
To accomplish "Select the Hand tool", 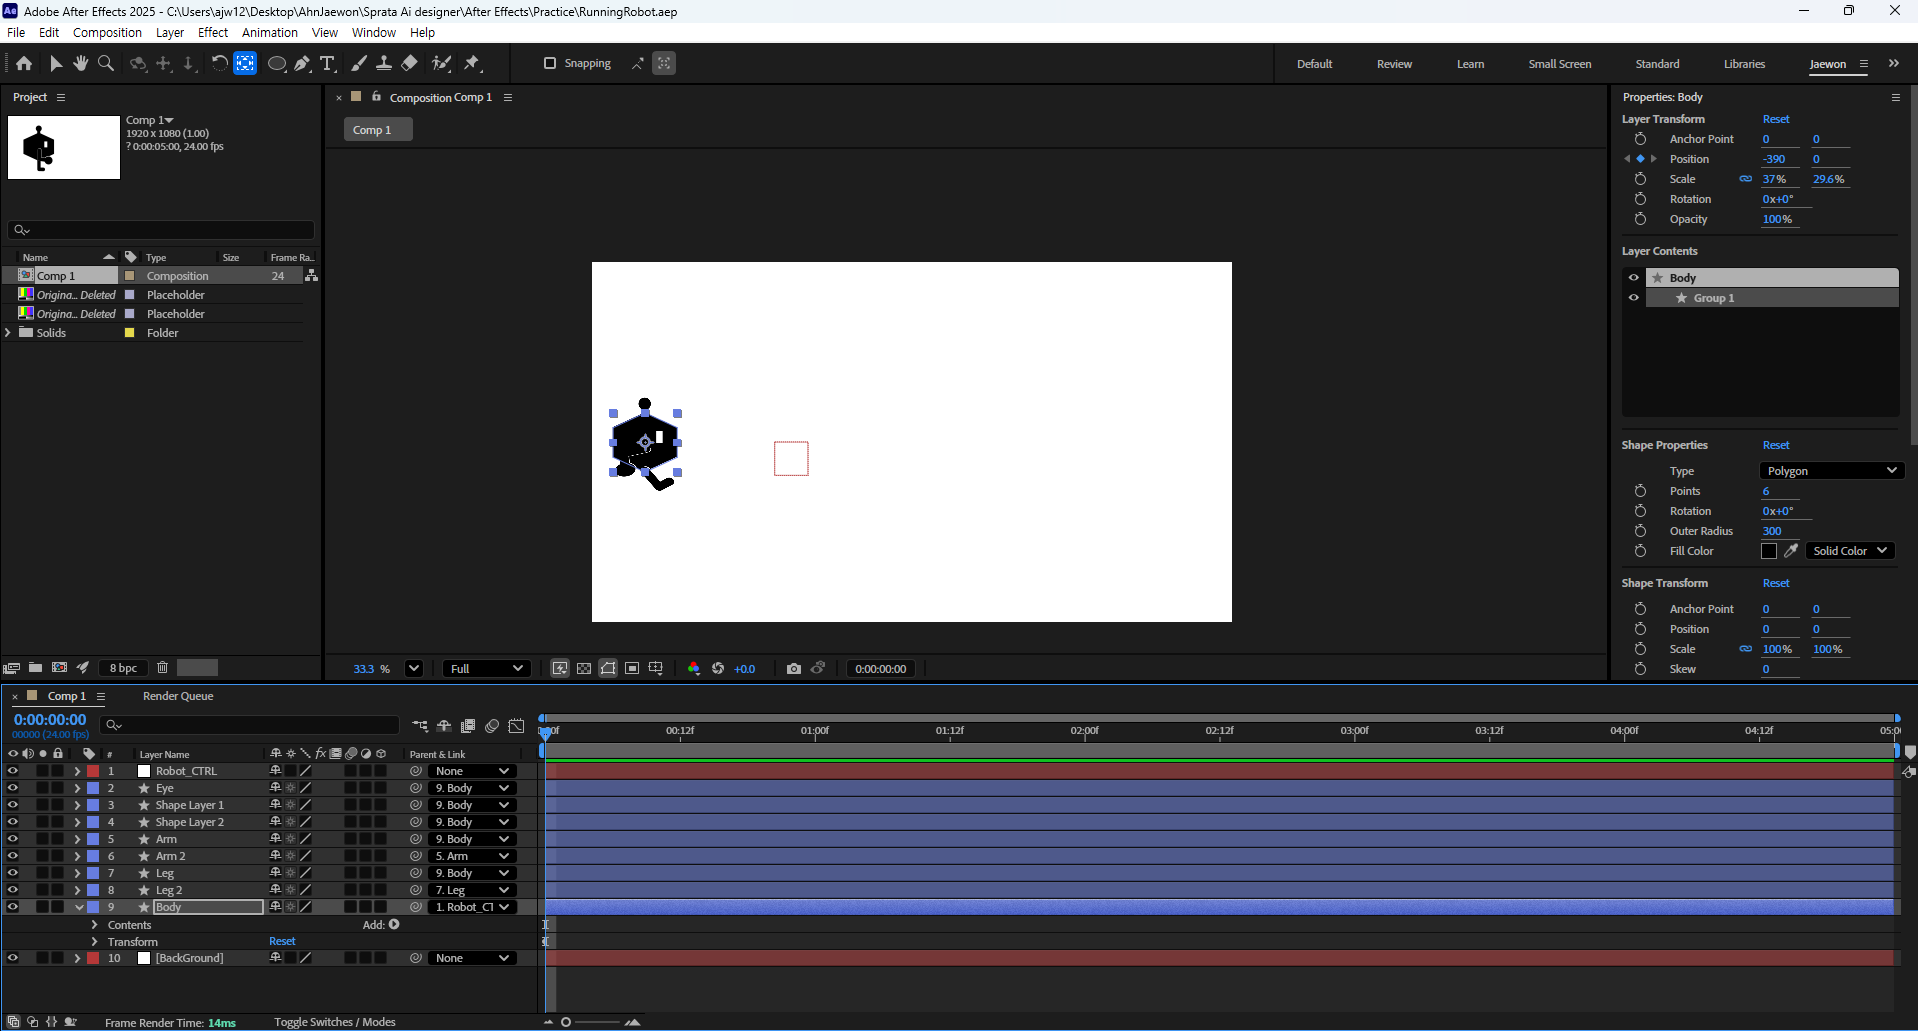I will tap(81, 63).
